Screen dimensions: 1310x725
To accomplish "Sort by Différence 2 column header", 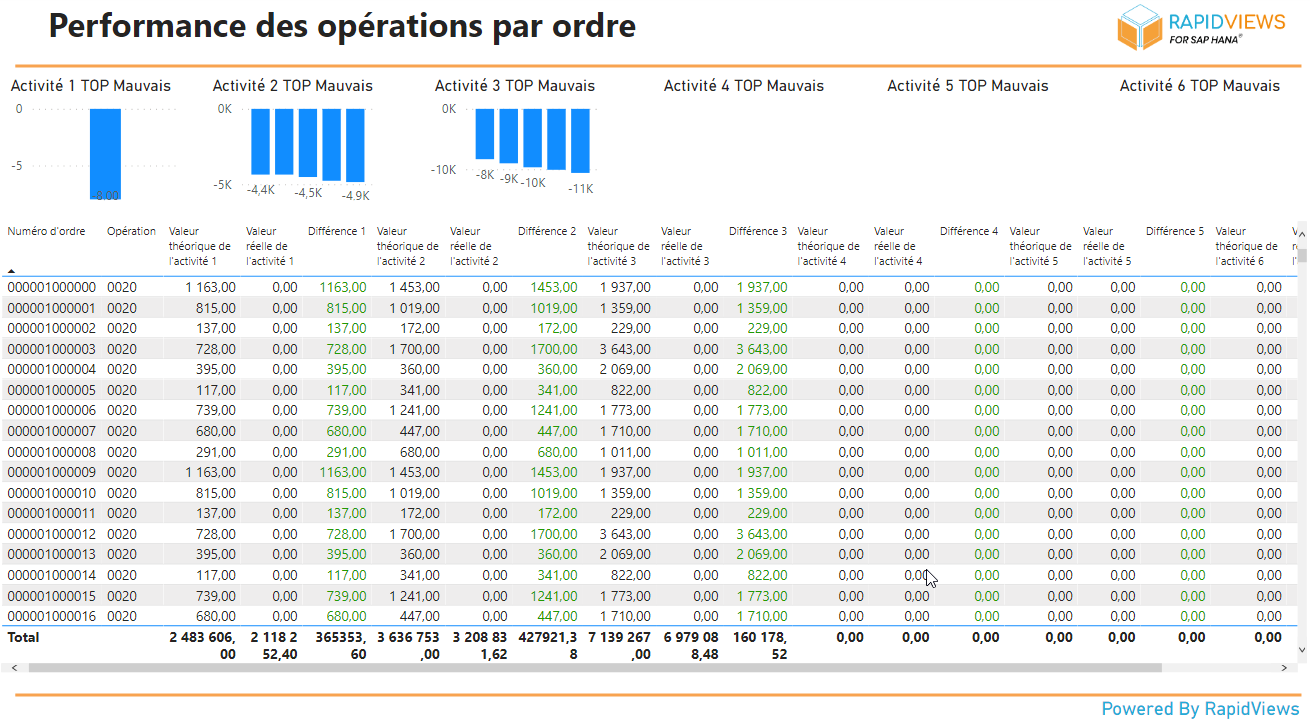I will coord(547,231).
